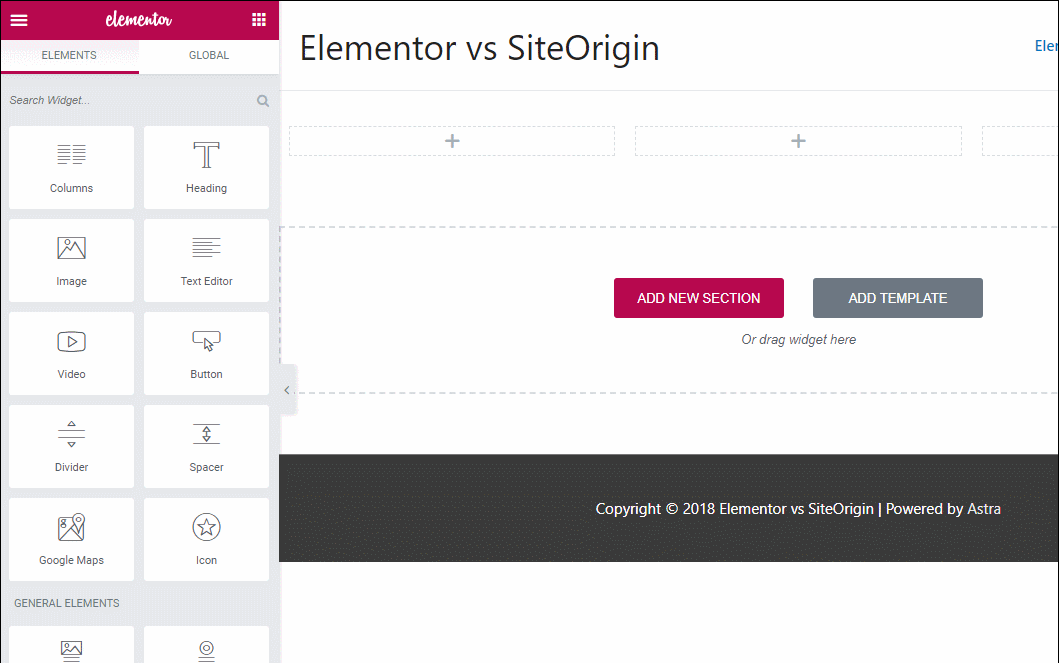Select the Button widget
This screenshot has height=663, width=1059.
click(206, 354)
